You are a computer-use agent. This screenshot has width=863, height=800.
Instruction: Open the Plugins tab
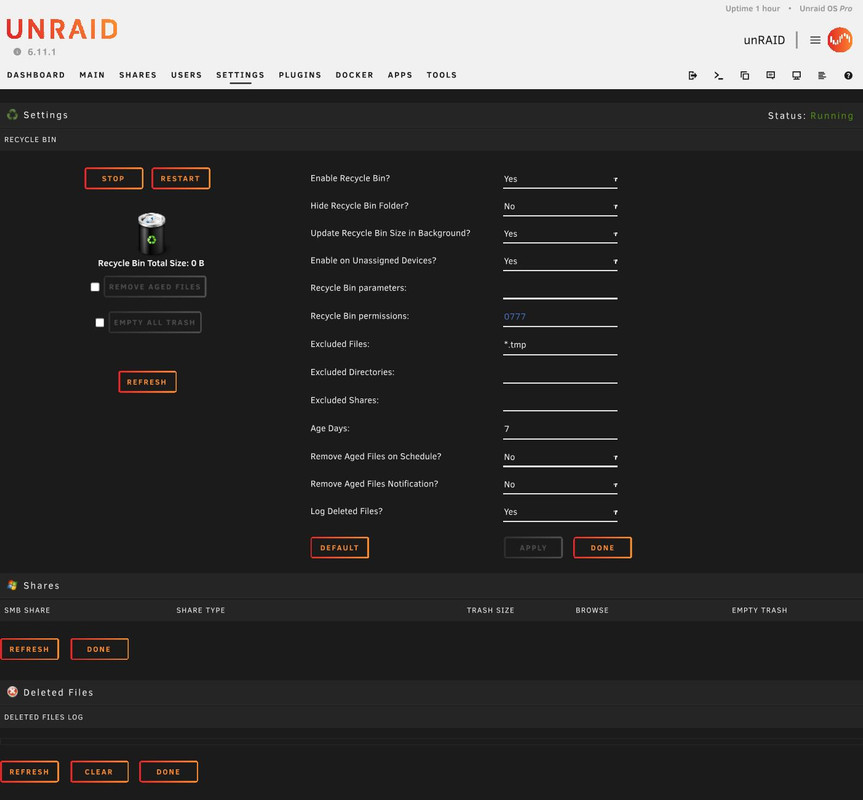(299, 75)
